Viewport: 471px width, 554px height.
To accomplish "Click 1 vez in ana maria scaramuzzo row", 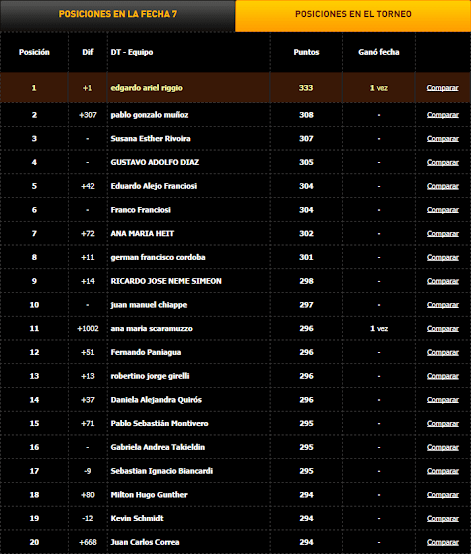I will 379,329.
